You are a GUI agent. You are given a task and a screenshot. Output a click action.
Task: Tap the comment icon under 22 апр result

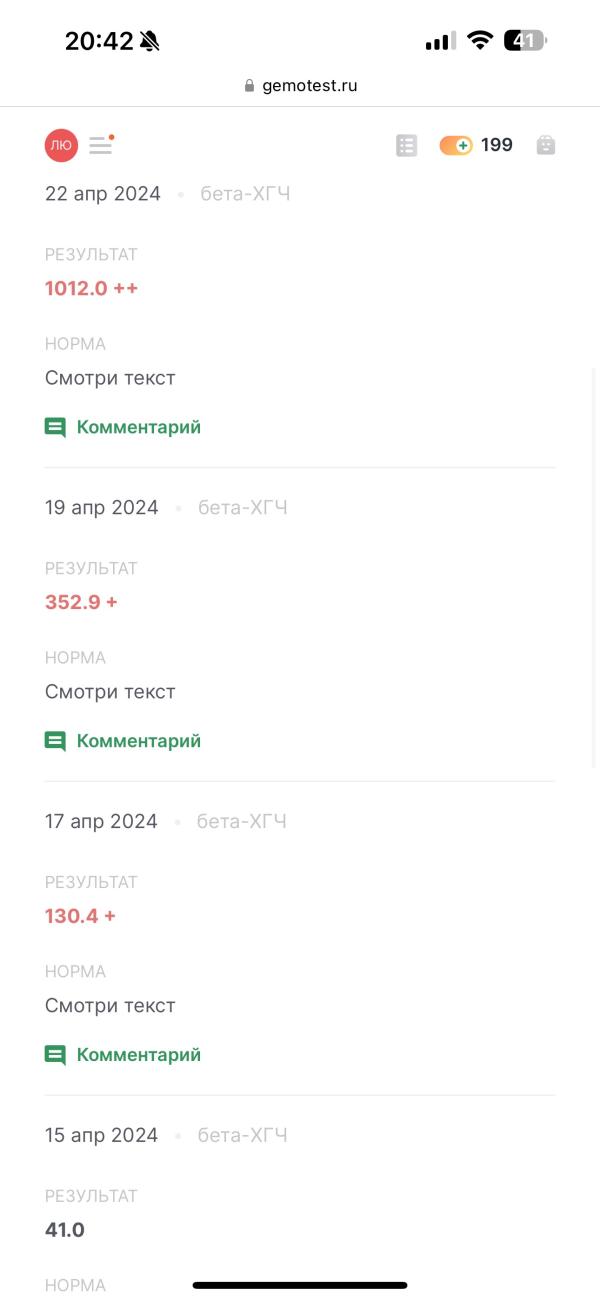[x=55, y=428]
